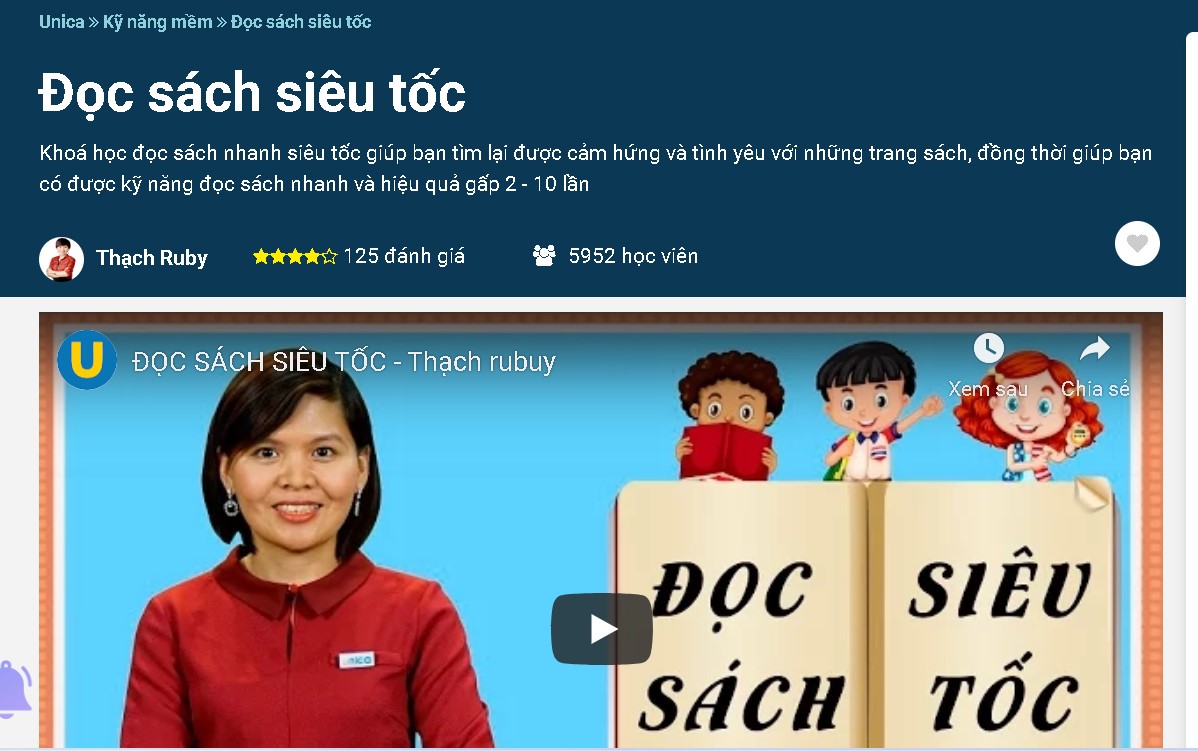Play the course preview video
1198x751 pixels.
(601, 629)
